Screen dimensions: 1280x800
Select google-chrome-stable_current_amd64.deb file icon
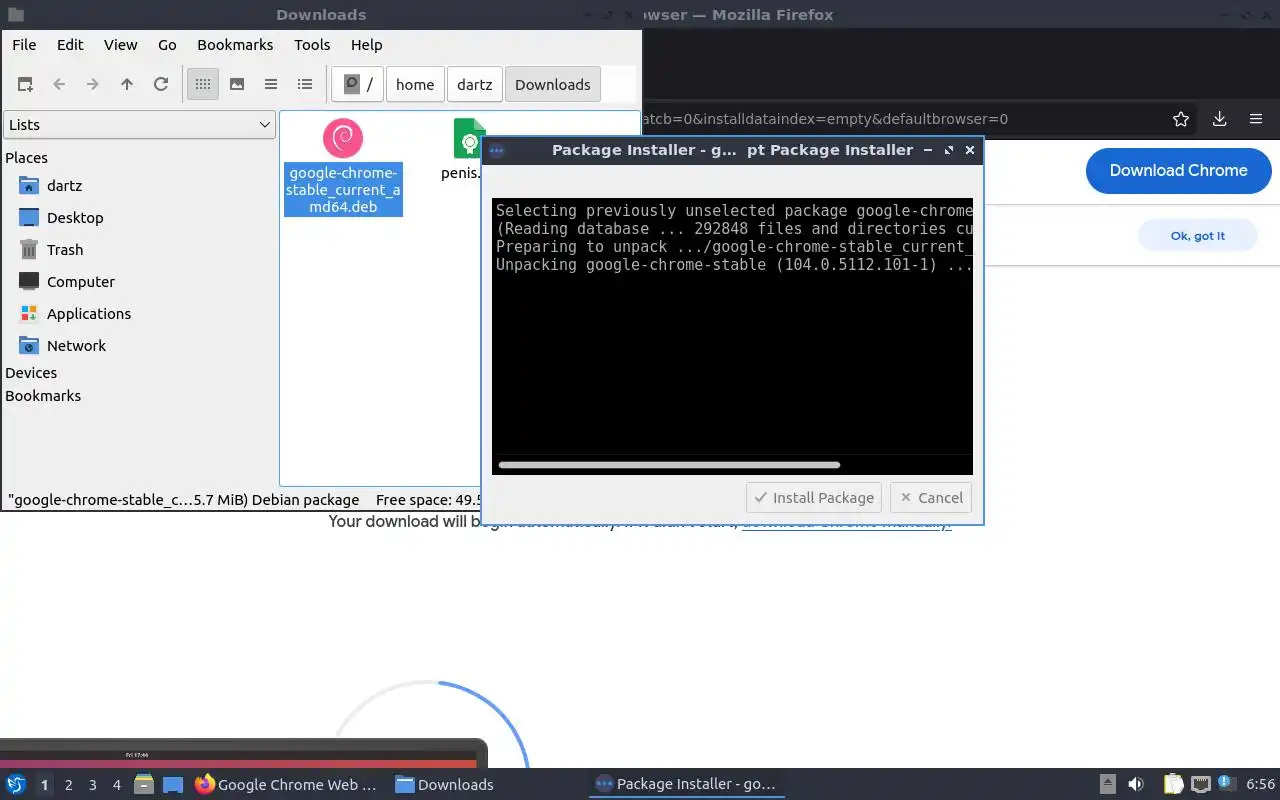click(x=343, y=138)
